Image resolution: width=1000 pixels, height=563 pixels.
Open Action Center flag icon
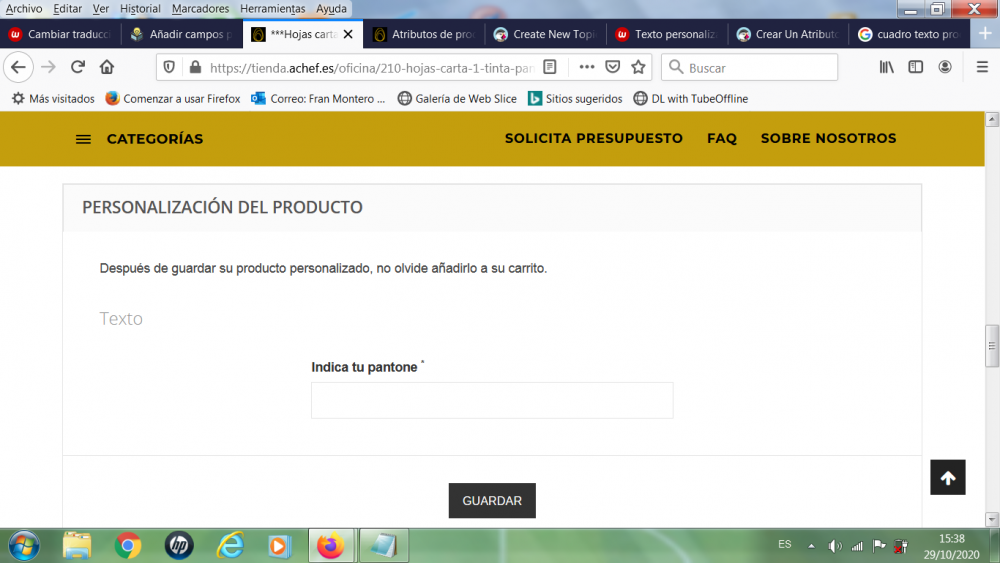(879, 546)
